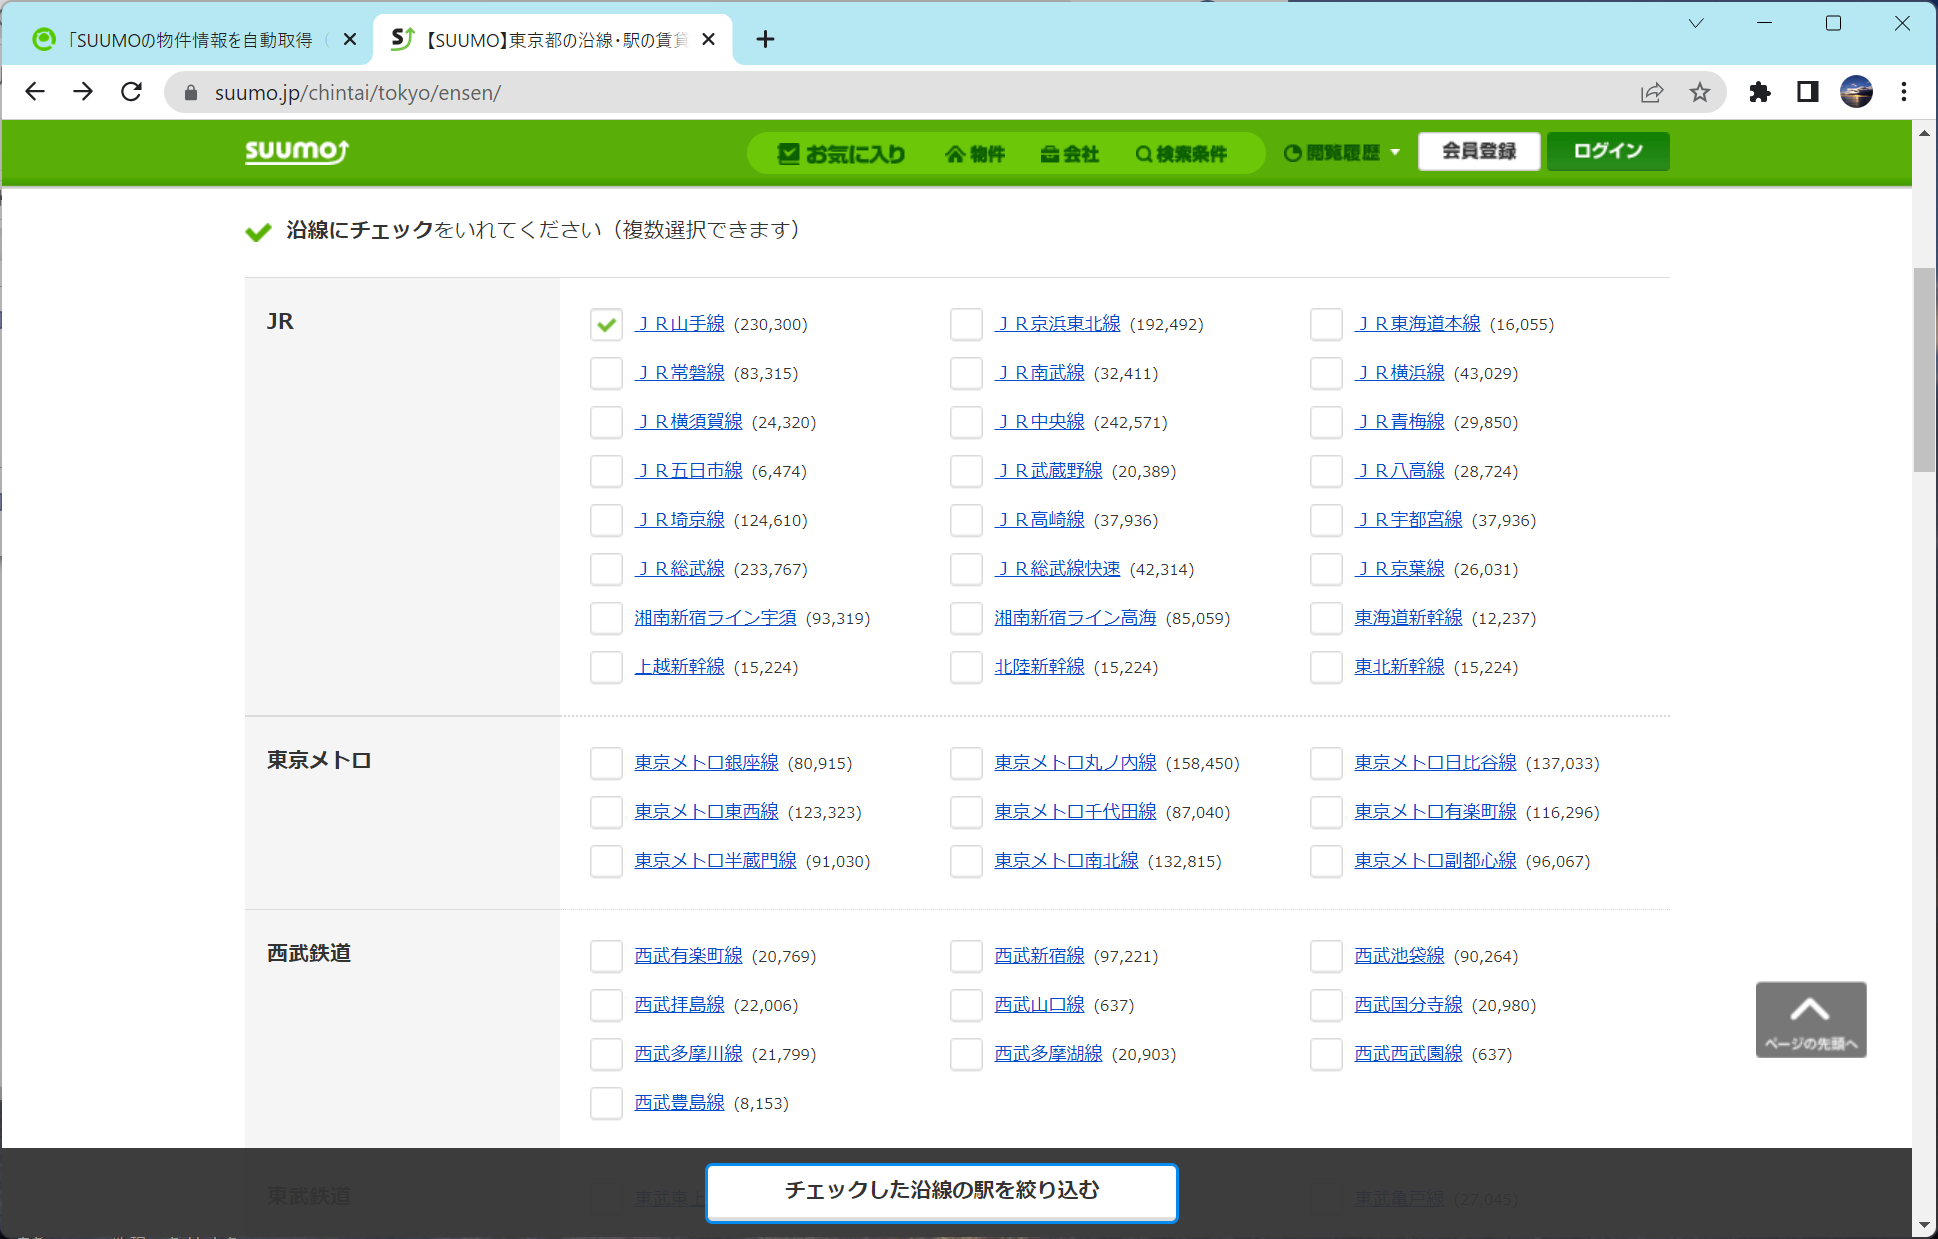Viewport: 1938px width, 1239px height.
Task: Open the ＪＲ宇都宮線 link
Action: (x=1409, y=520)
